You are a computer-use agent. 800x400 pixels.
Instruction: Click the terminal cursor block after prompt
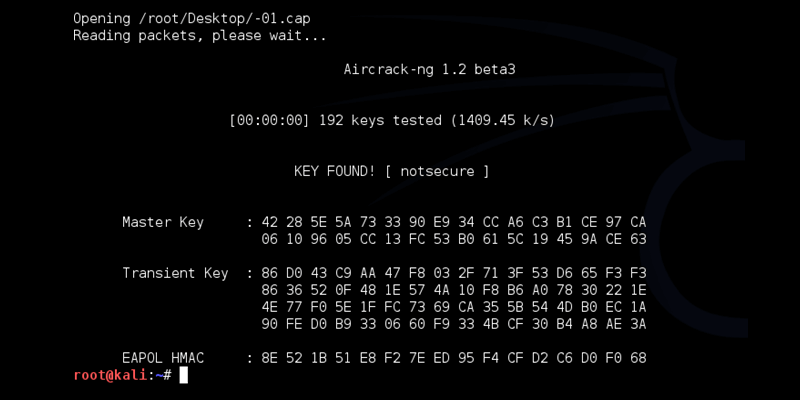pos(184,375)
